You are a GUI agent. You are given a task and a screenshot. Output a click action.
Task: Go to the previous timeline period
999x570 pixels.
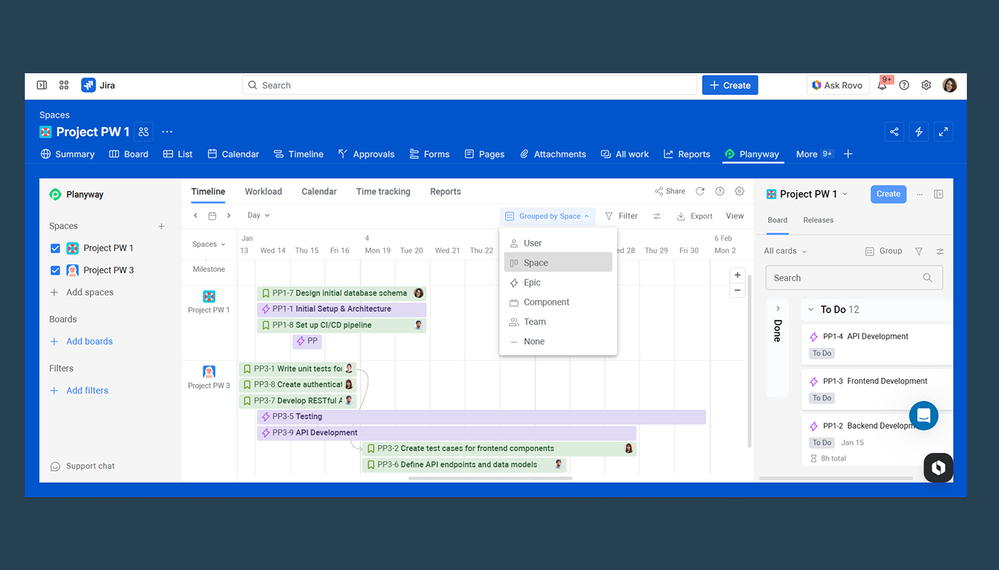coord(196,215)
